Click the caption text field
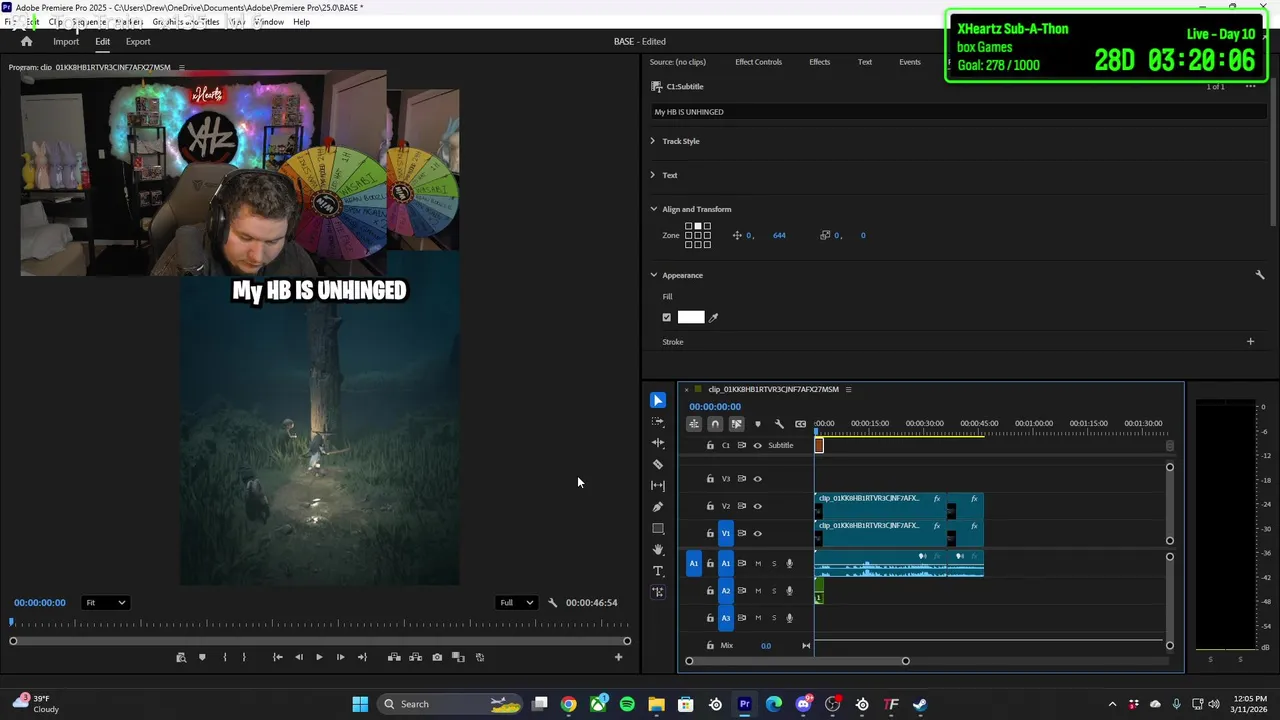1280x720 pixels. click(960, 112)
